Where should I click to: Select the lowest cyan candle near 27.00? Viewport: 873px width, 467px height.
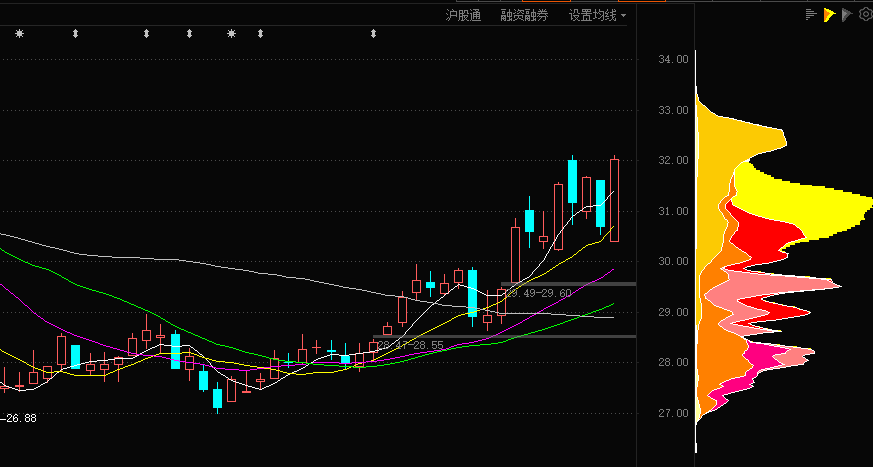click(x=217, y=399)
